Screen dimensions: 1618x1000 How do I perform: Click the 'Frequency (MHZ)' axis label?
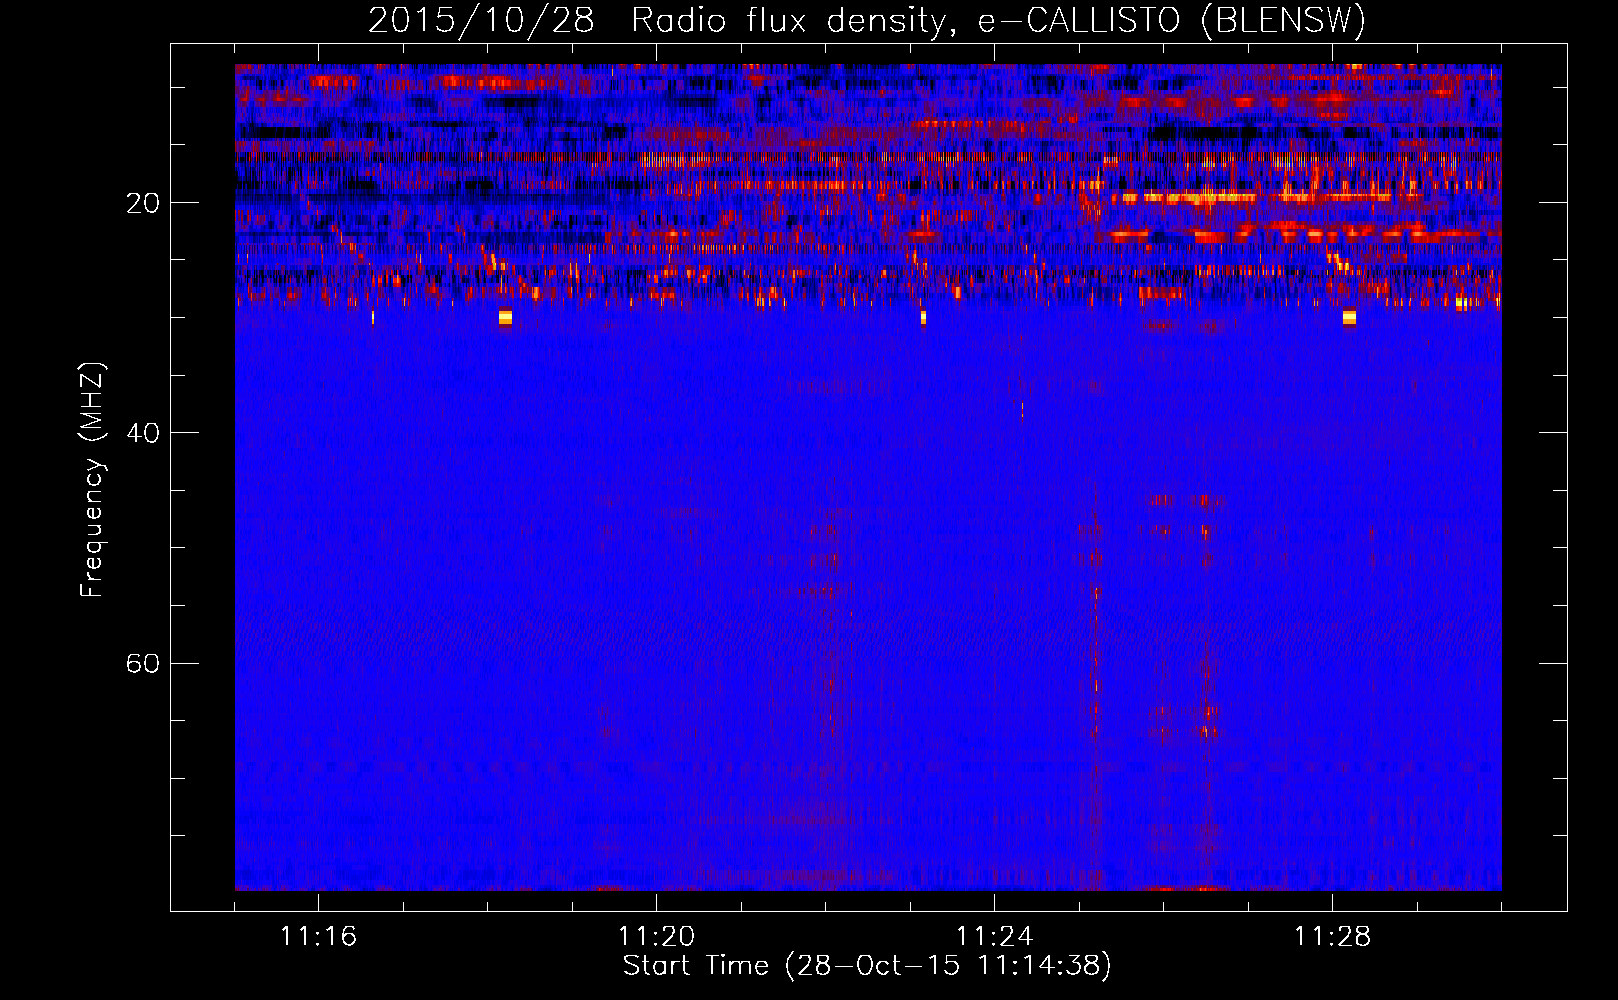pos(92,480)
